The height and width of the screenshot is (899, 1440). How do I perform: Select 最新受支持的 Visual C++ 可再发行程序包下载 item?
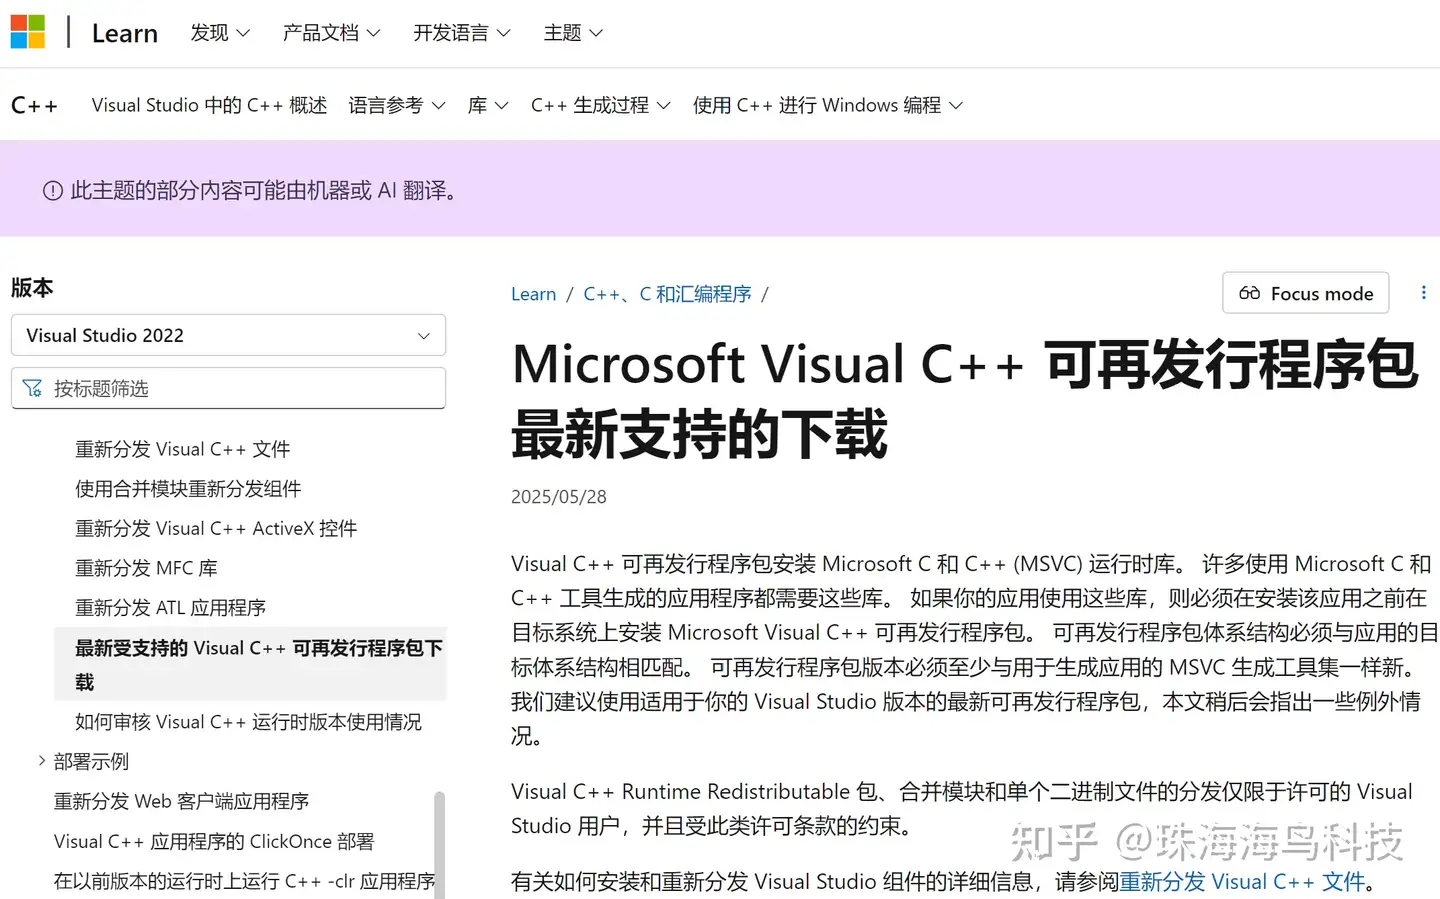tap(250, 664)
